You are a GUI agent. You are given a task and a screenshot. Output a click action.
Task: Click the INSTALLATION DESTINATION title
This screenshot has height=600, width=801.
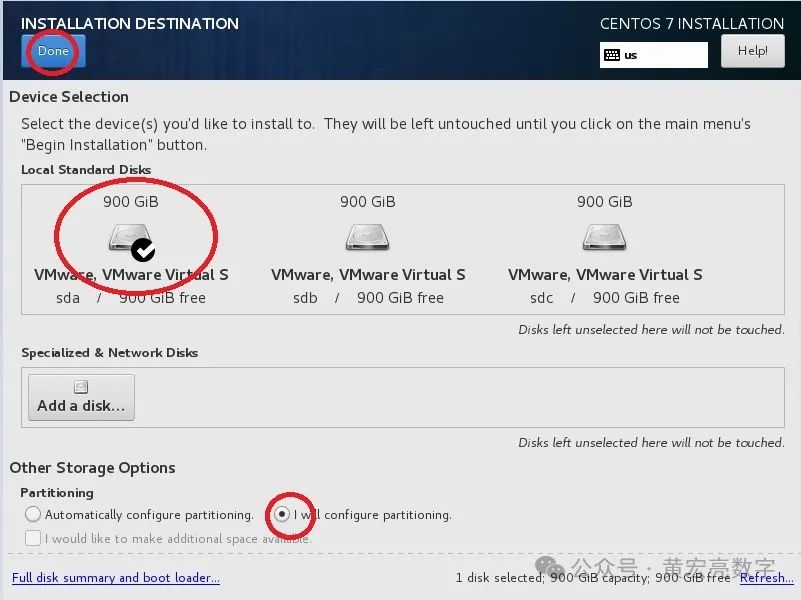(x=130, y=23)
